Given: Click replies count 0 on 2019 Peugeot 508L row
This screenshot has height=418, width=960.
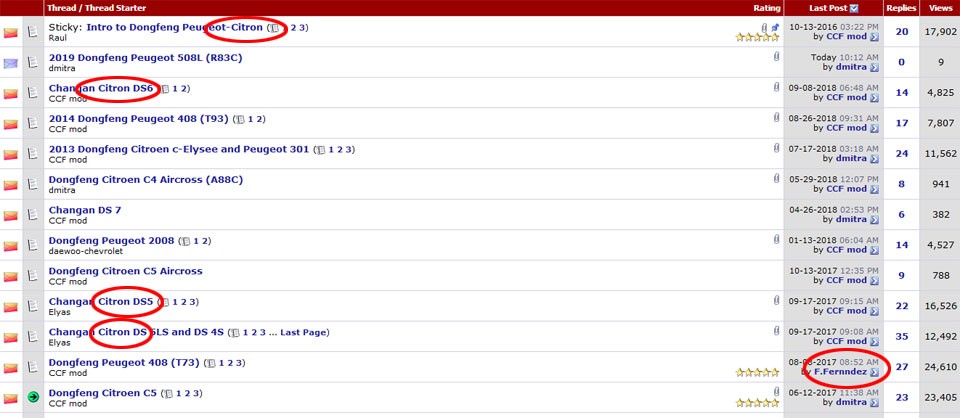Looking at the screenshot, I should tap(902, 62).
